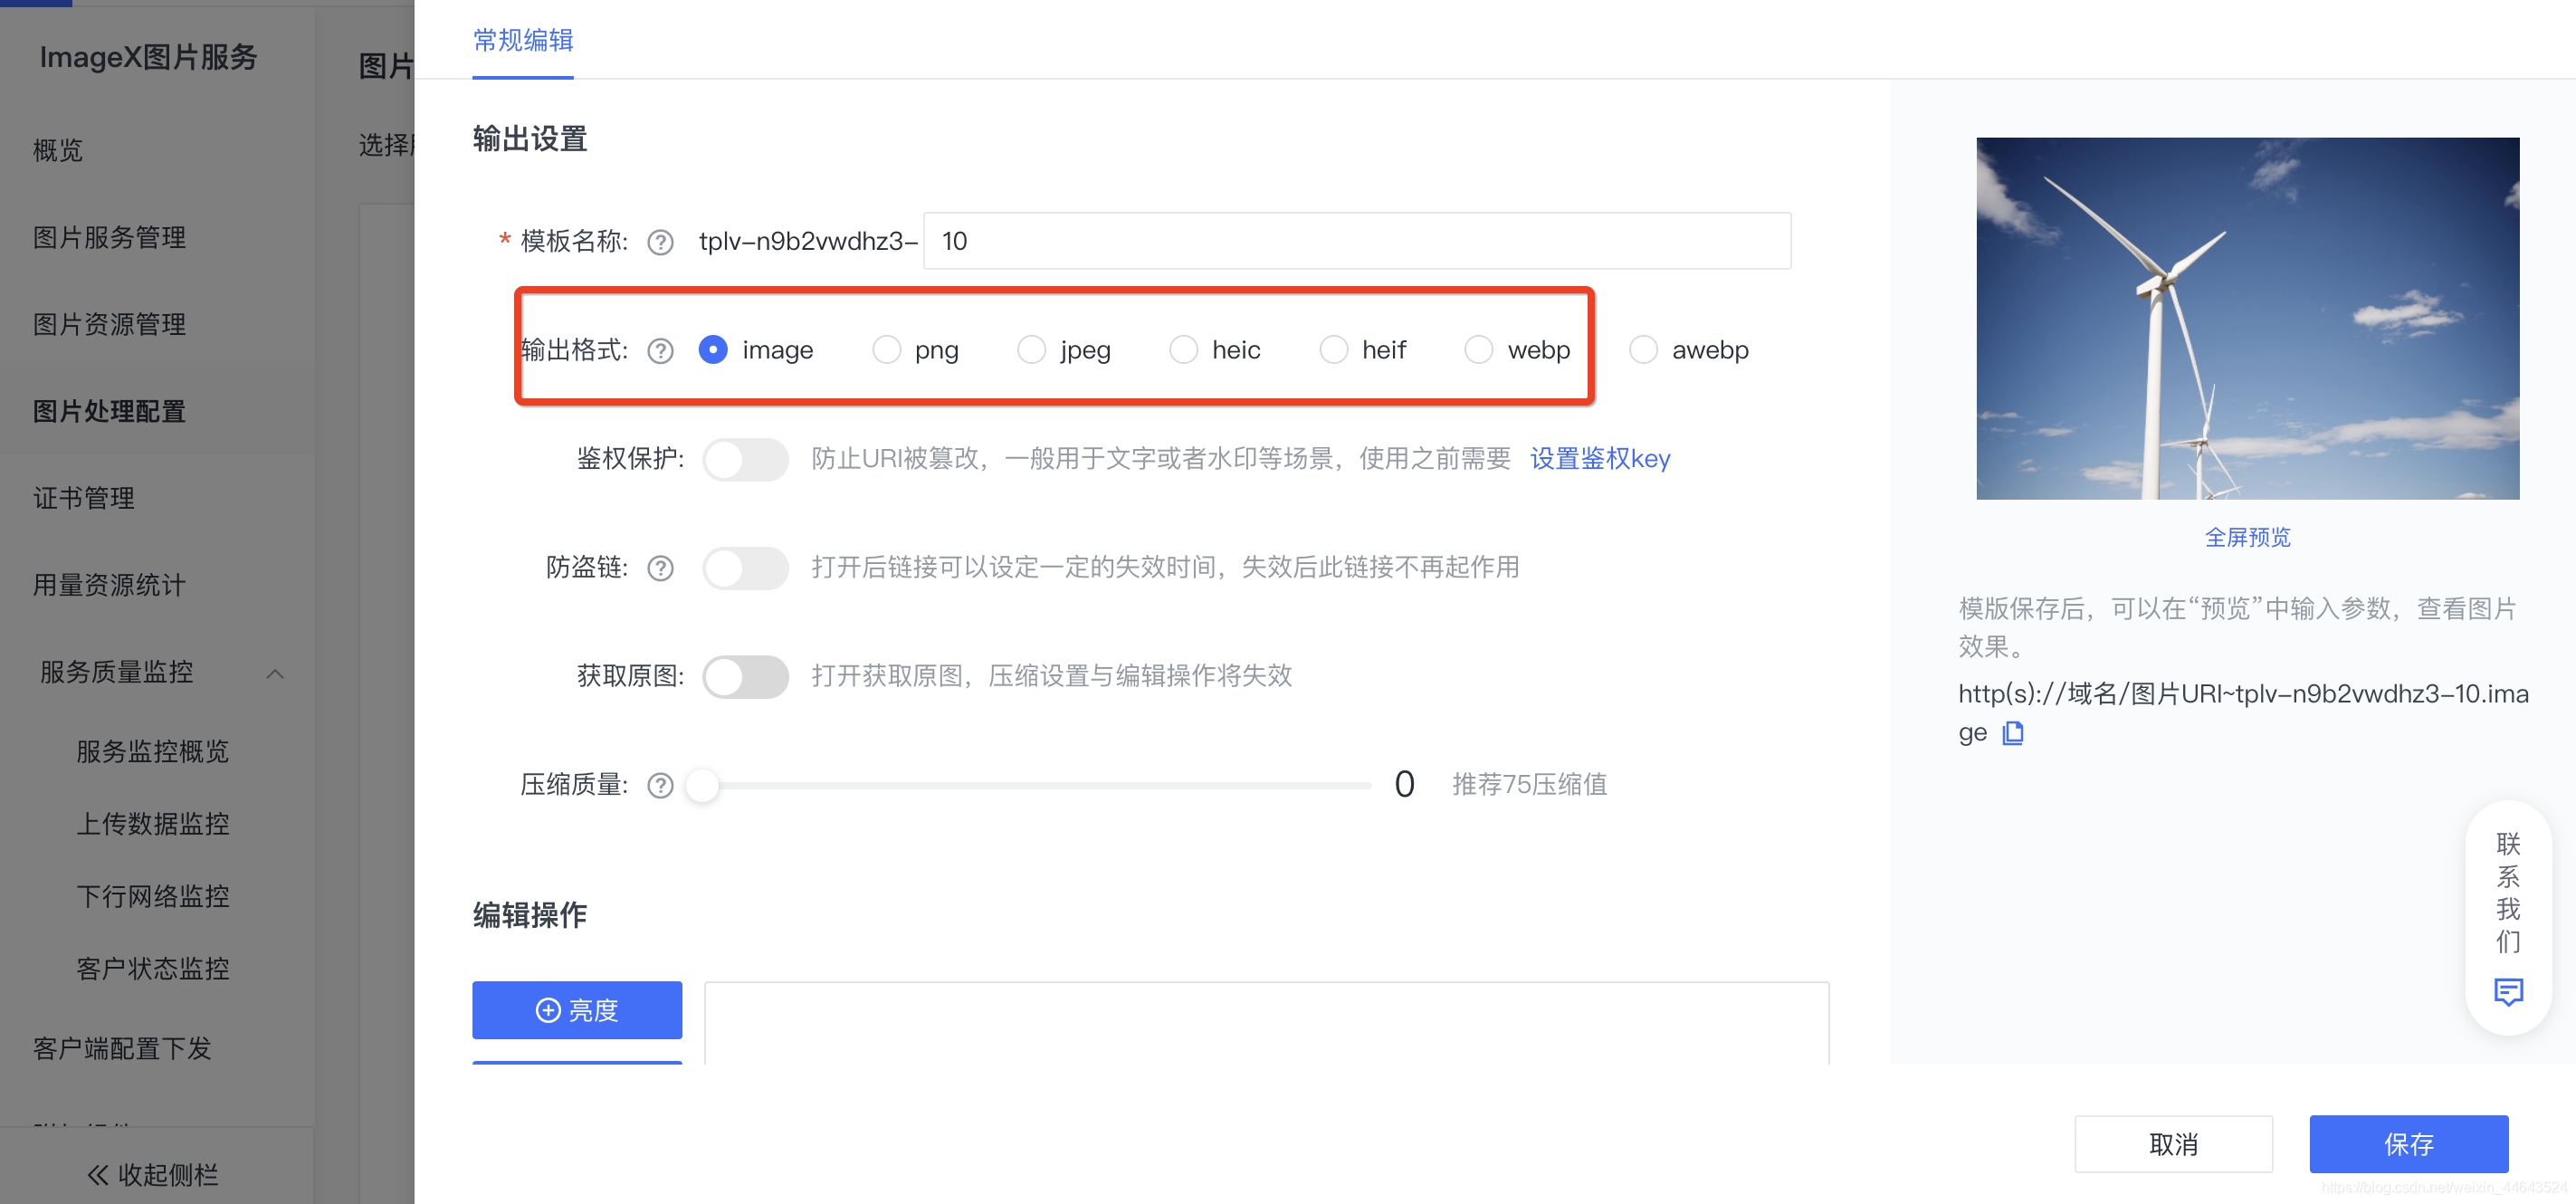Open the 设置鉴权key link
Image resolution: width=2576 pixels, height=1204 pixels.
tap(1600, 459)
